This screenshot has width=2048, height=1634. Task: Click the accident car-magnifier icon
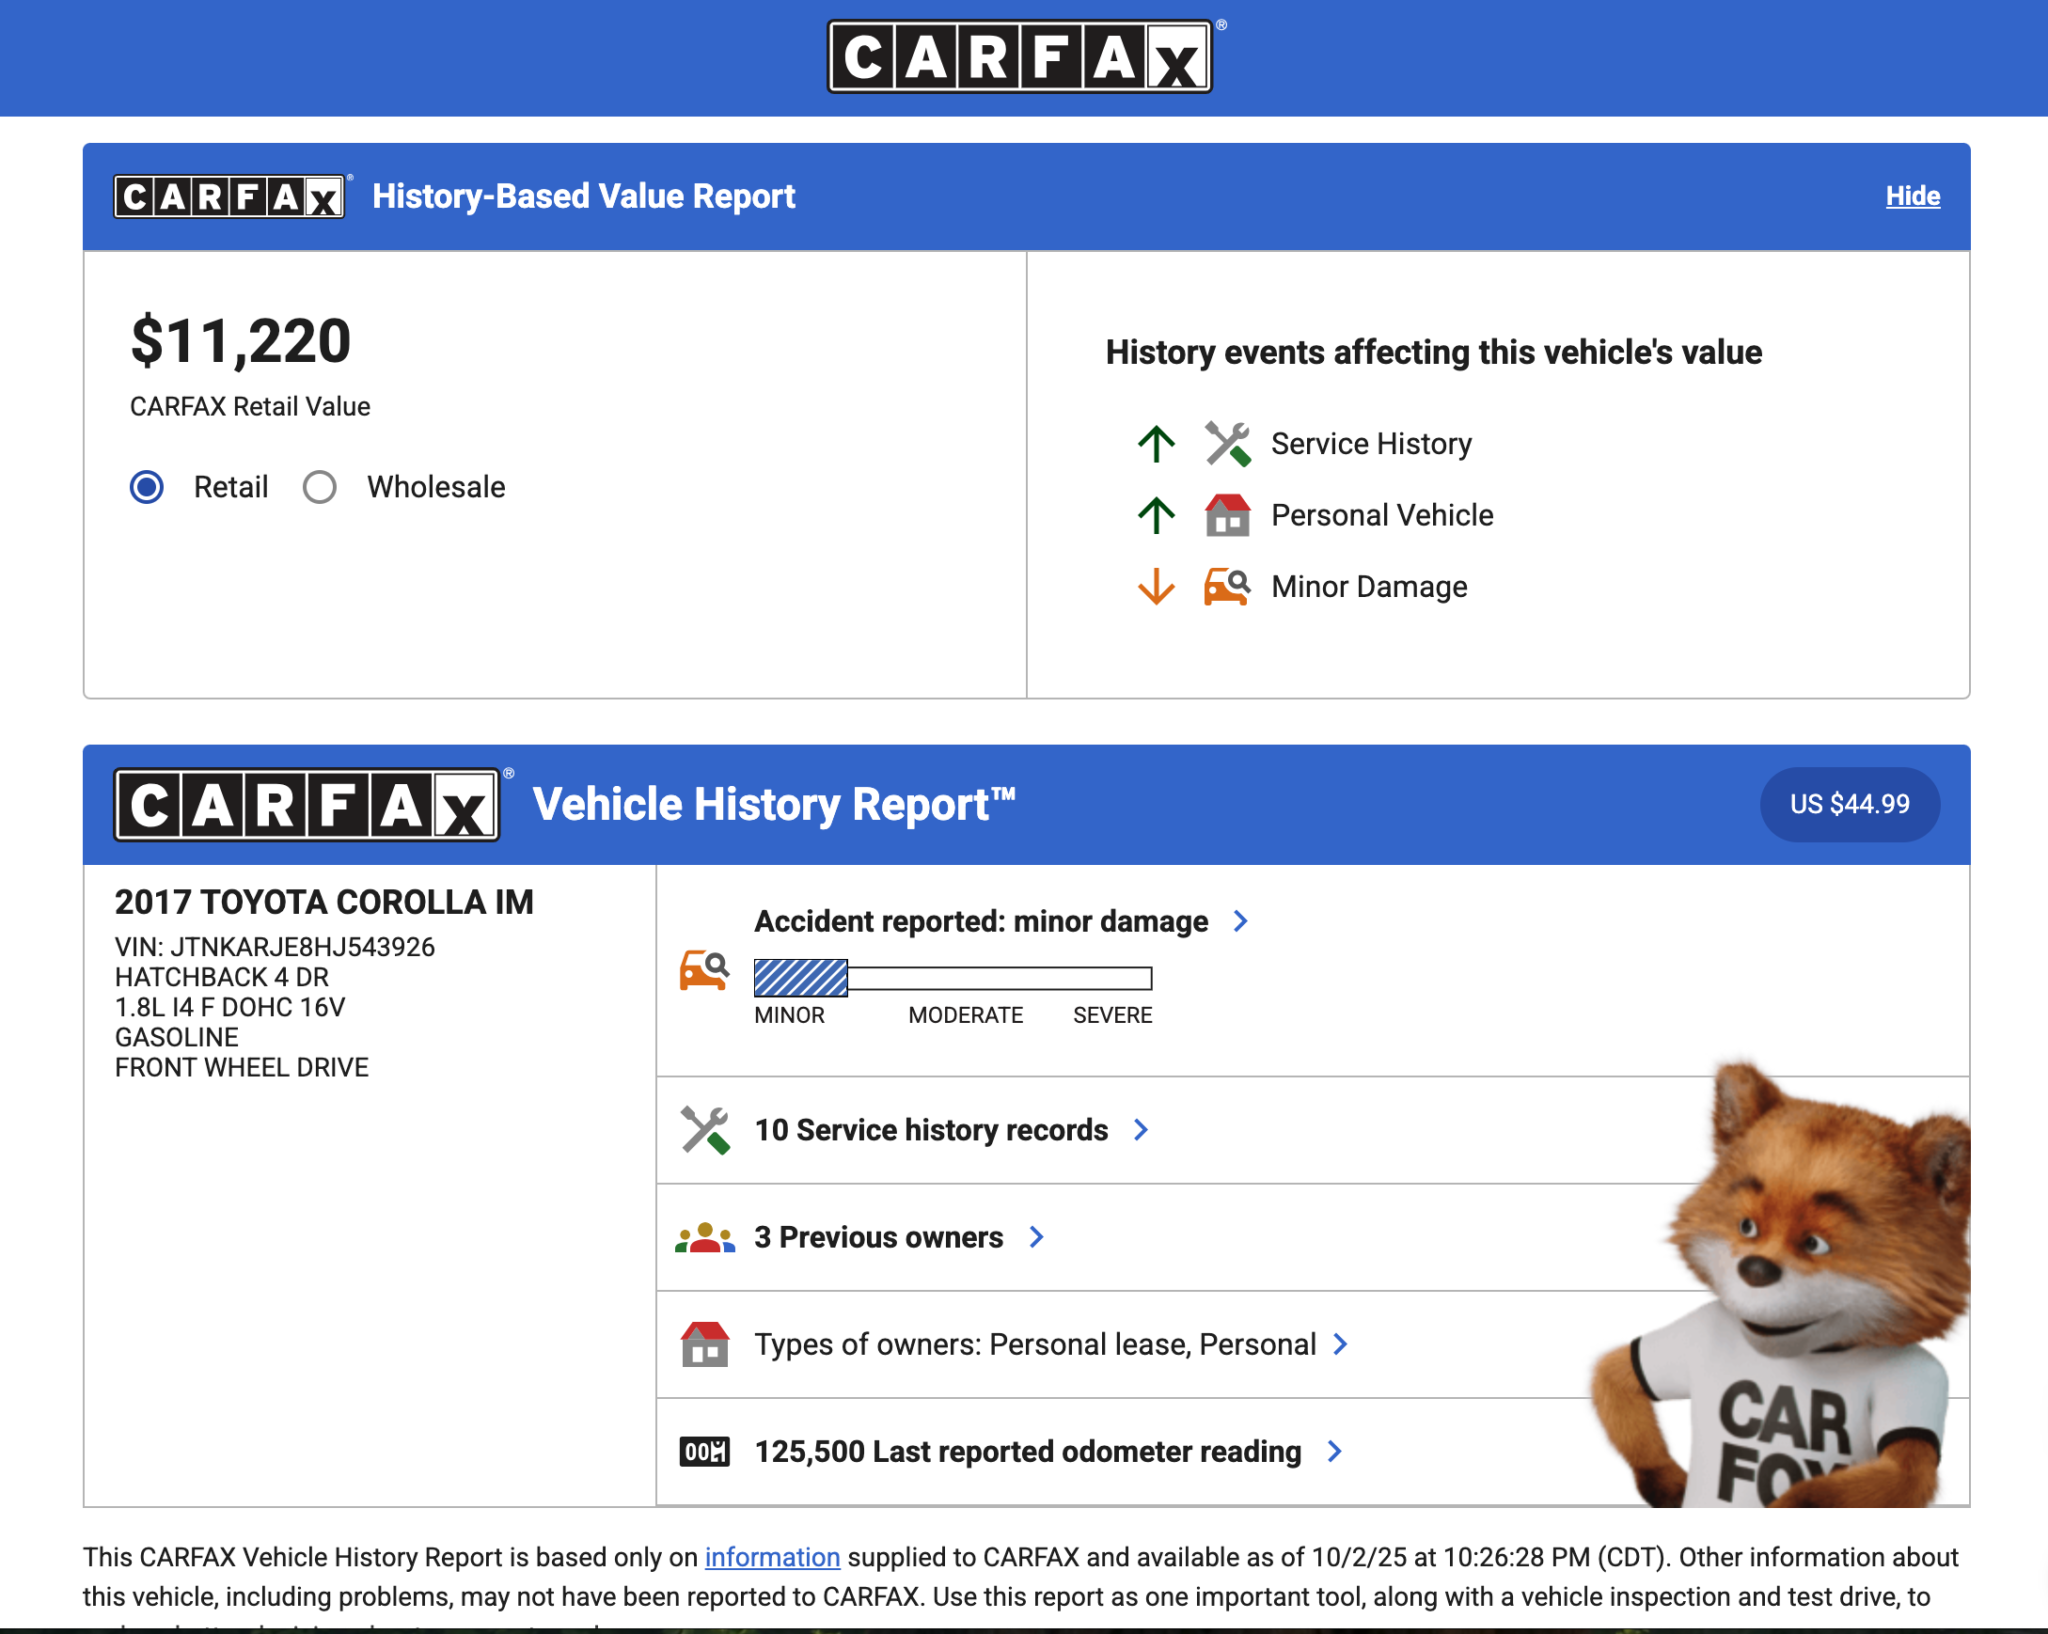(704, 970)
